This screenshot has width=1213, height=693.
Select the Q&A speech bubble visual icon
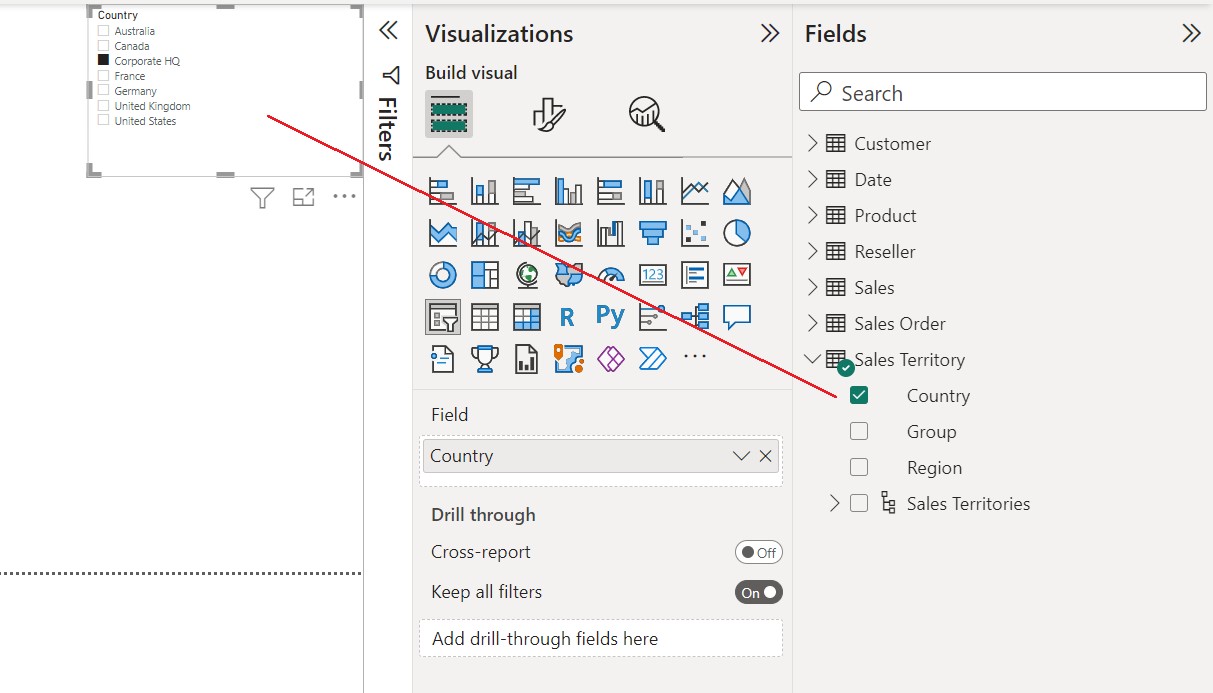click(x=736, y=316)
